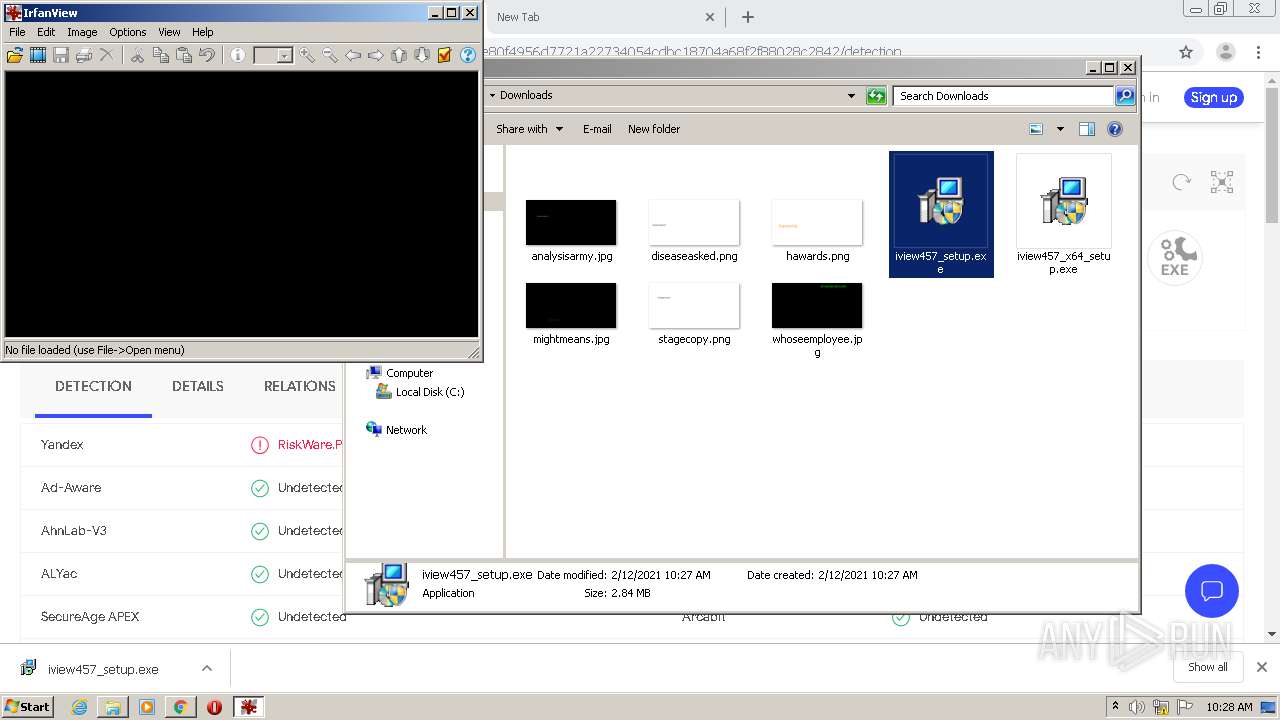Click the IrfanView help question icon
1280x720 pixels.
[467, 55]
